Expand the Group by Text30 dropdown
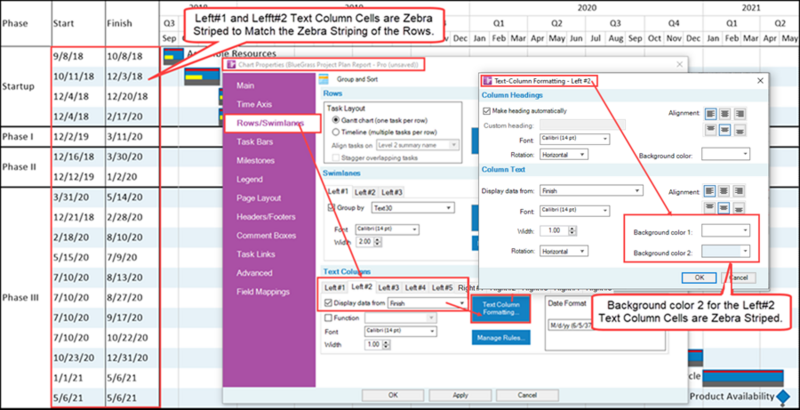The height and width of the screenshot is (410, 800). (x=412, y=208)
